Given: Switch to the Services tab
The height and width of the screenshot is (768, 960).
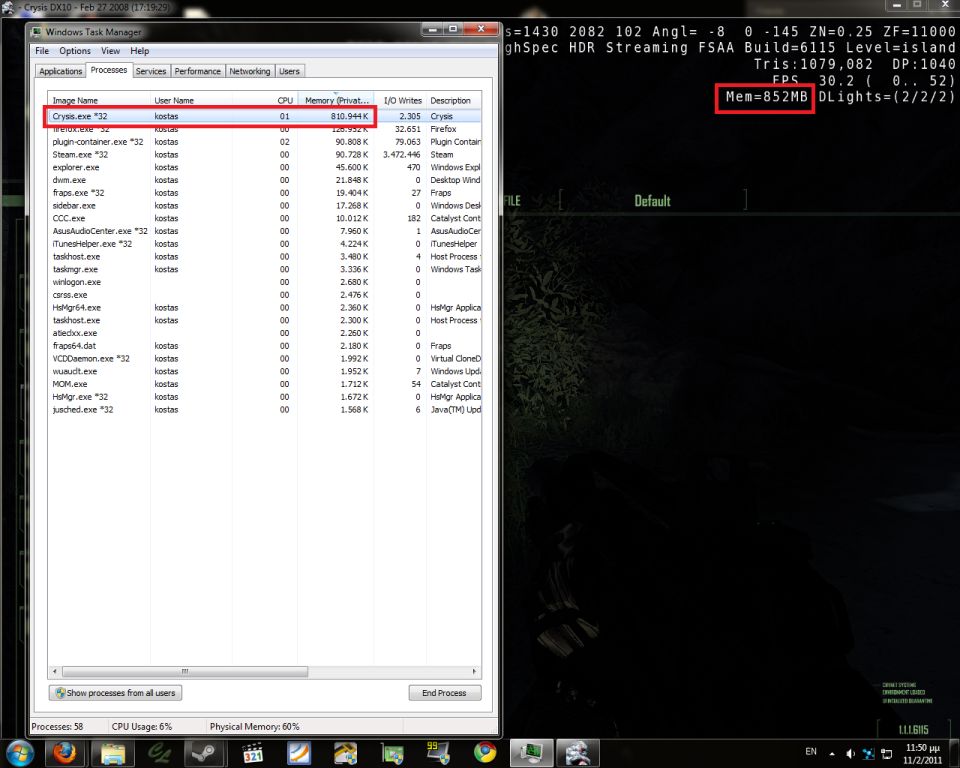Looking at the screenshot, I should [151, 71].
